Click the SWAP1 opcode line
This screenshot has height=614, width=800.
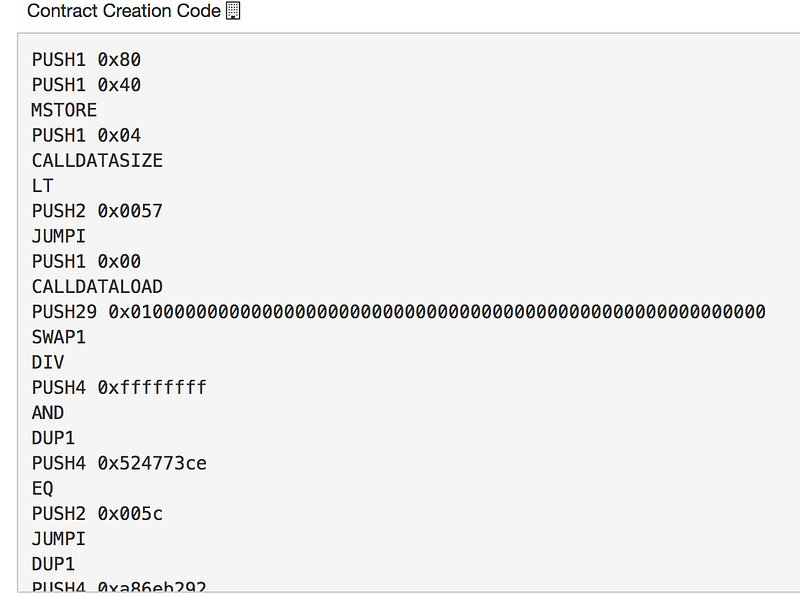pos(59,337)
